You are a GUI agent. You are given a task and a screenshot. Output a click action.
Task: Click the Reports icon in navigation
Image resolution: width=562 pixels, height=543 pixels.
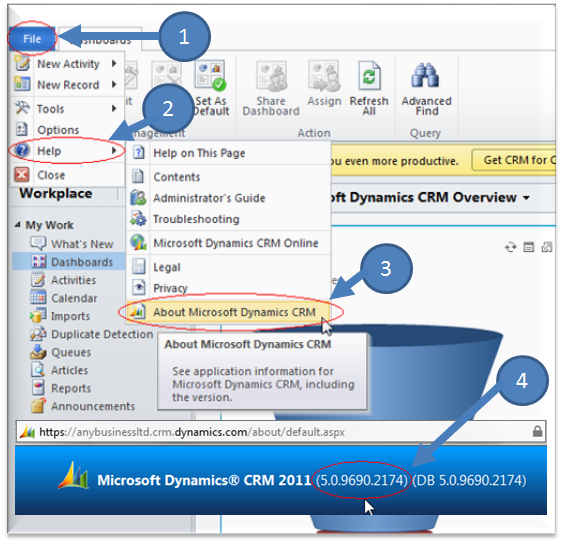pyautogui.click(x=38, y=388)
